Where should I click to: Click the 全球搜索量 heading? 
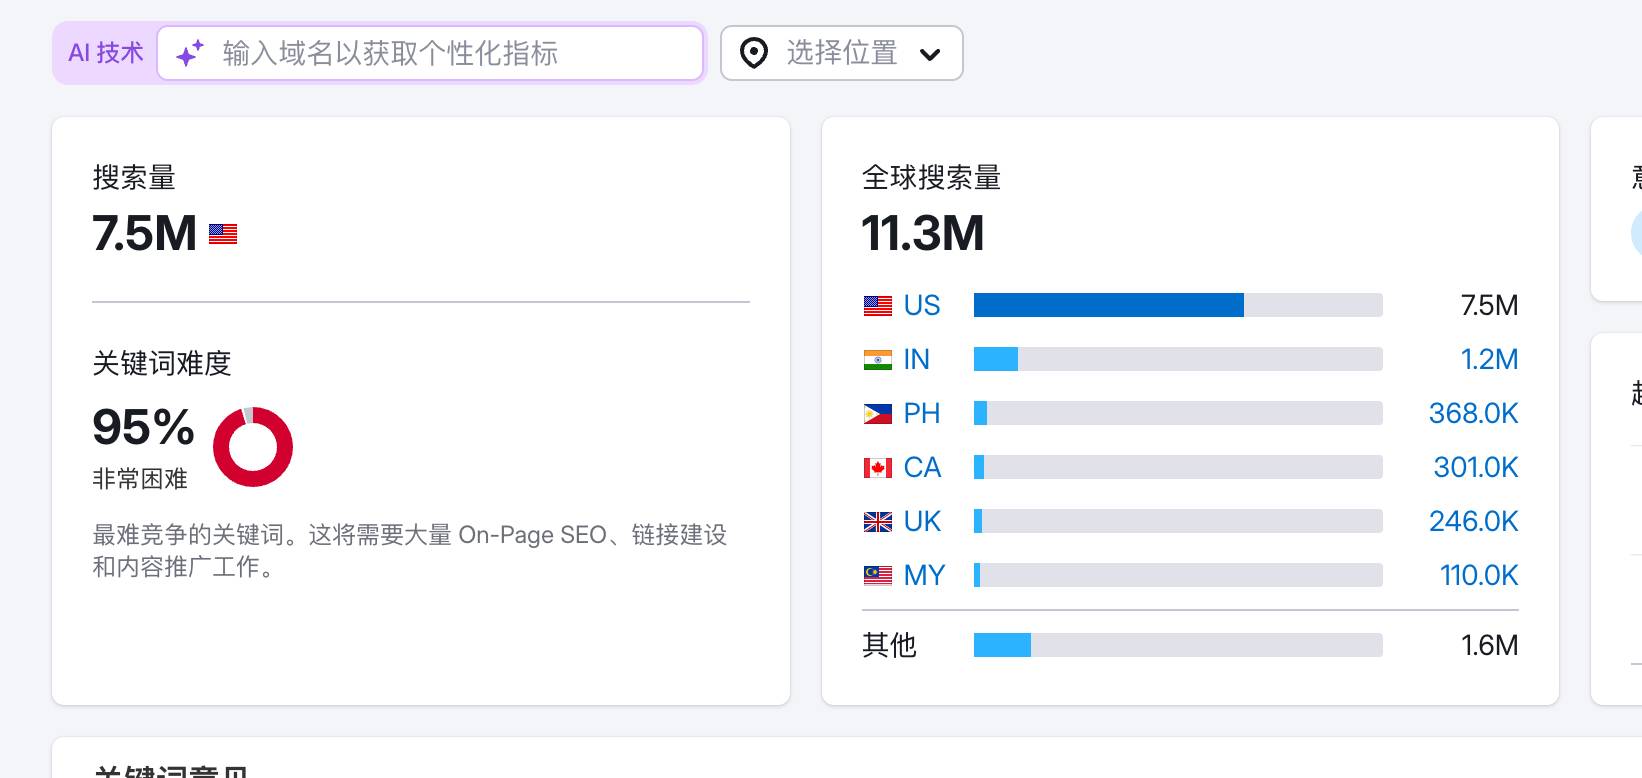932,178
